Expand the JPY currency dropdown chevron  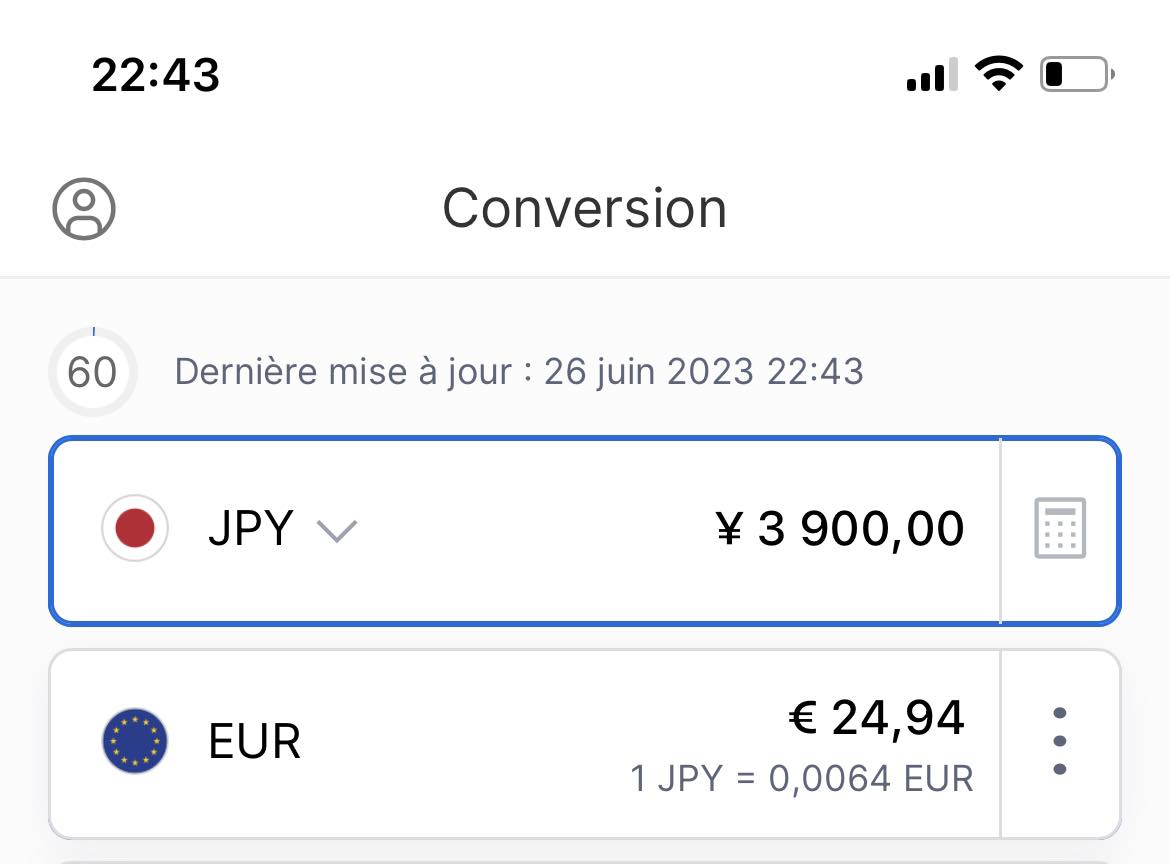[337, 531]
